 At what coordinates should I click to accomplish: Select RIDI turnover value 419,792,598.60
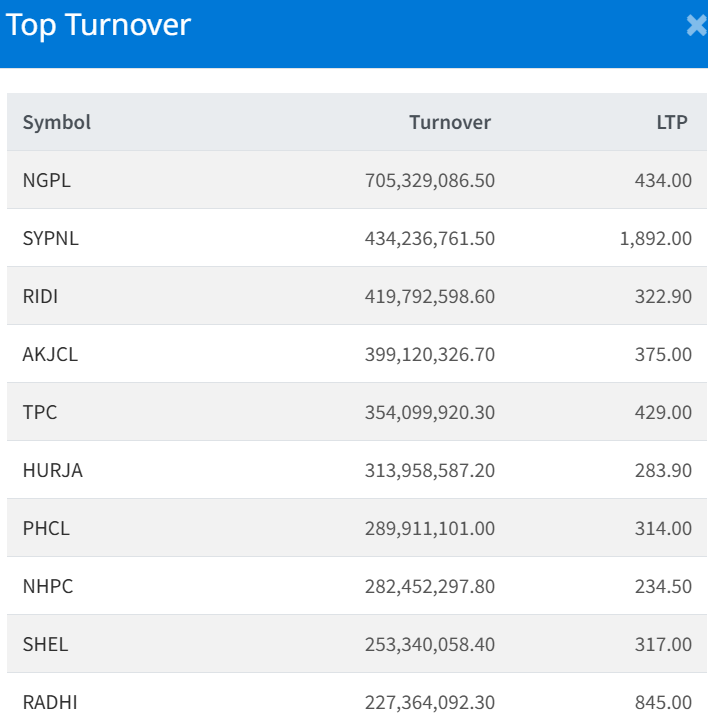(x=430, y=296)
